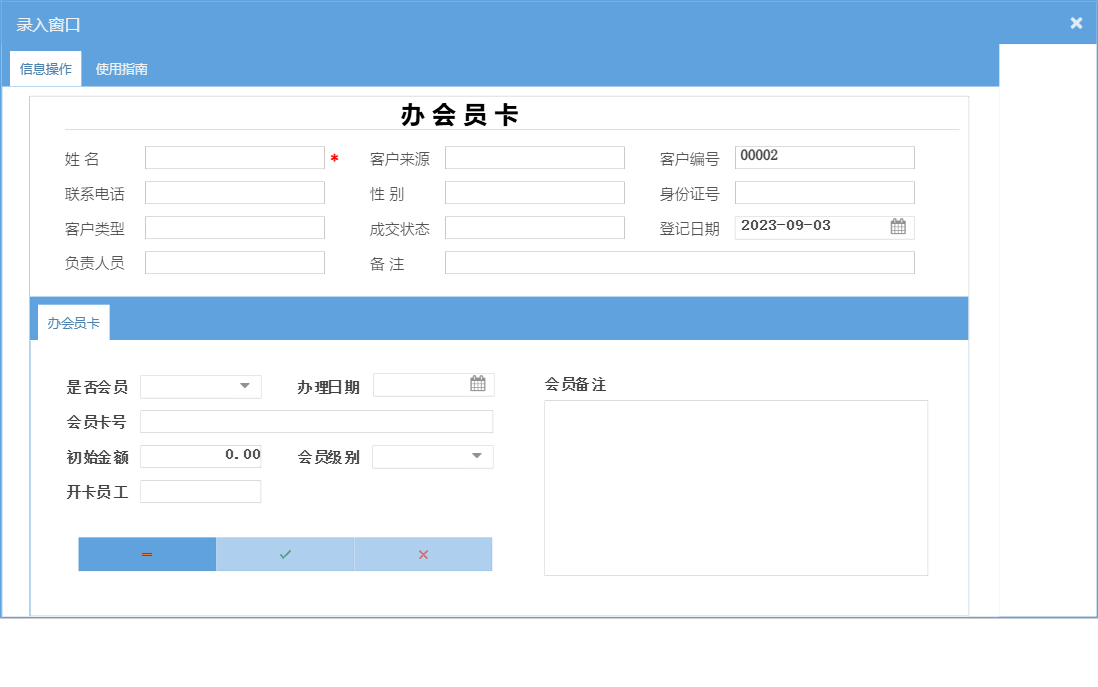The width and height of the screenshot is (1098, 687).
Task: Click the green checkmark save button
Action: [285, 554]
